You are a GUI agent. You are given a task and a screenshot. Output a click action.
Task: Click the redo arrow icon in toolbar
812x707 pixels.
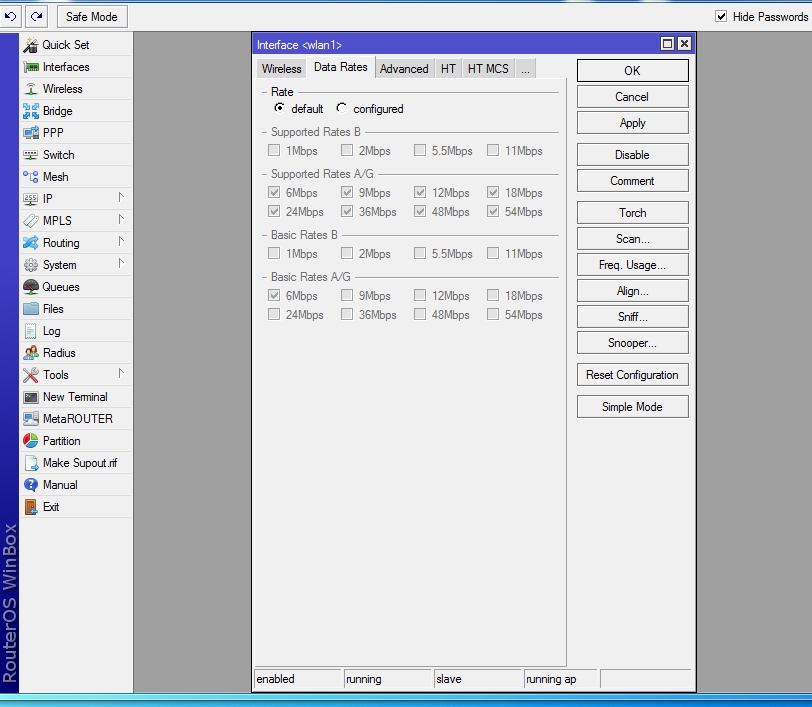coord(36,16)
